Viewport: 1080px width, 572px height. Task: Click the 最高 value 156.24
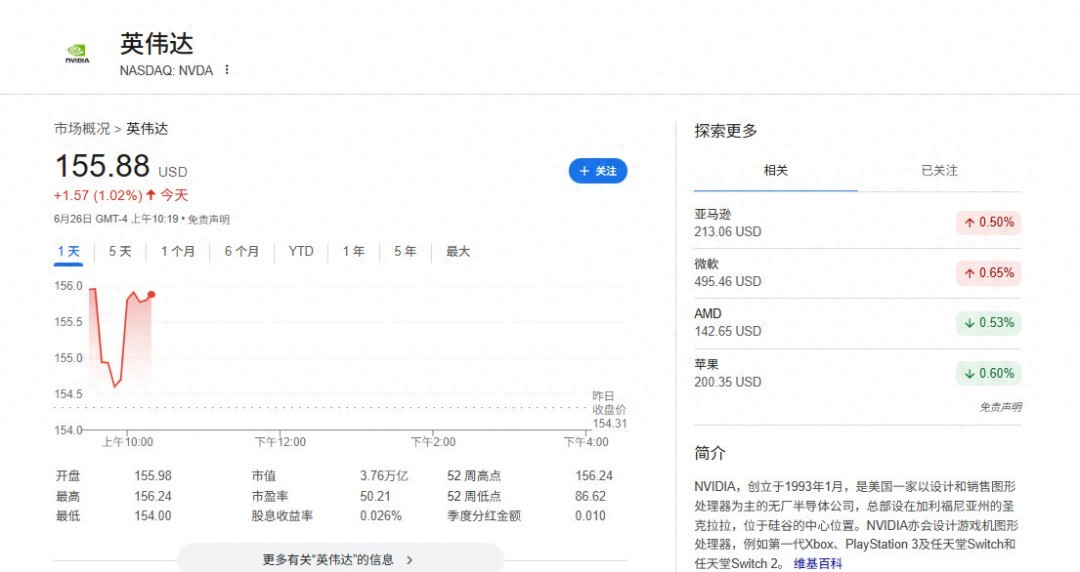click(153, 496)
